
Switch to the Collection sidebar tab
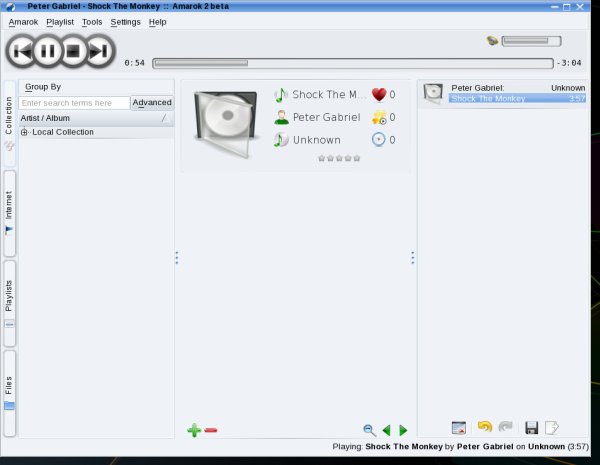pos(9,123)
